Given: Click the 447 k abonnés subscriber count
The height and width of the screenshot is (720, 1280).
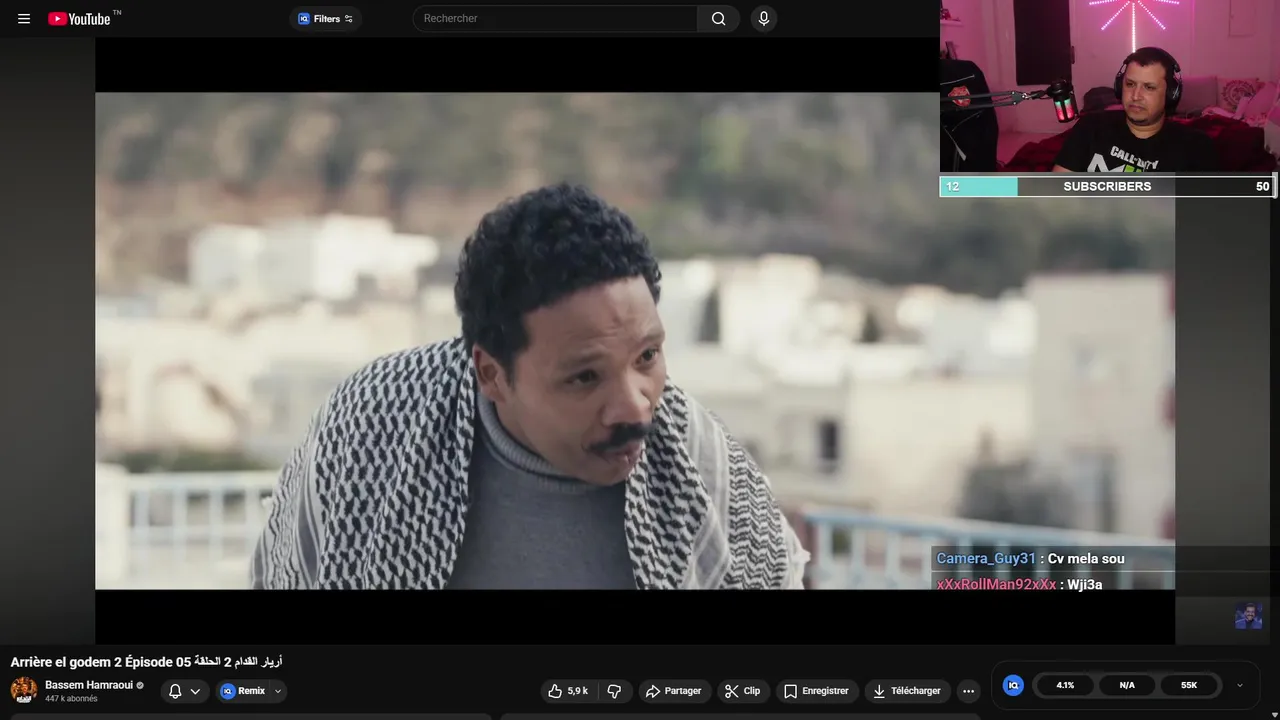Looking at the screenshot, I should [71, 699].
